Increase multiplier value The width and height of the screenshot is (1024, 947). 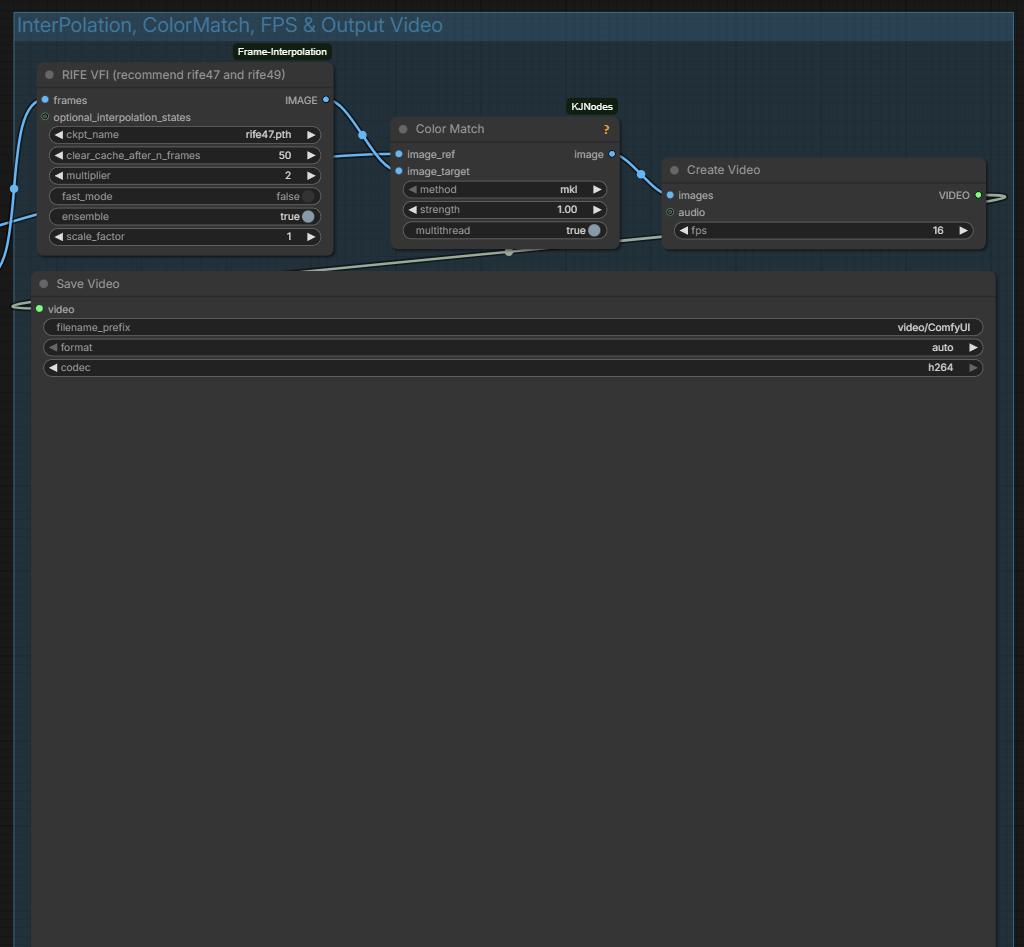[312, 176]
